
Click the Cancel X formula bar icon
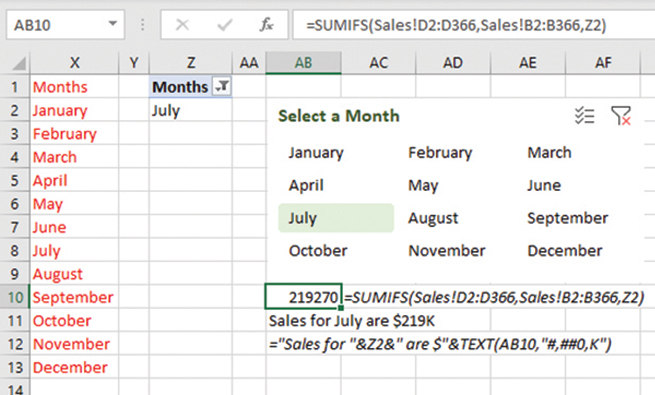pos(182,25)
